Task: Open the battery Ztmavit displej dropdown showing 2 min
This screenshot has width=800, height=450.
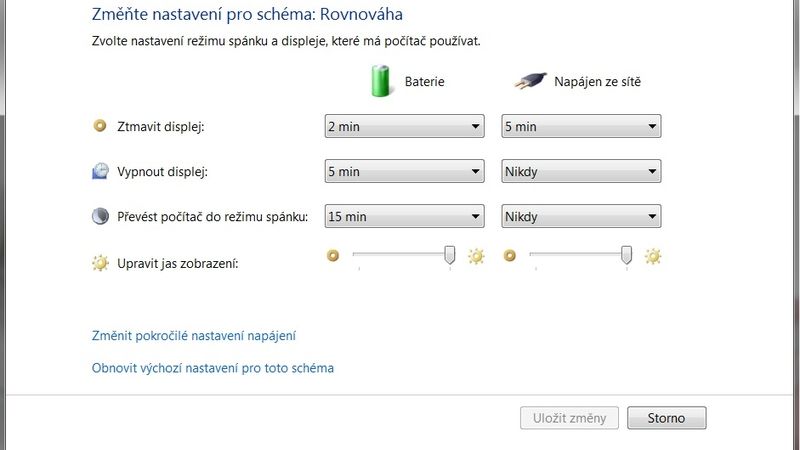Action: tap(405, 126)
